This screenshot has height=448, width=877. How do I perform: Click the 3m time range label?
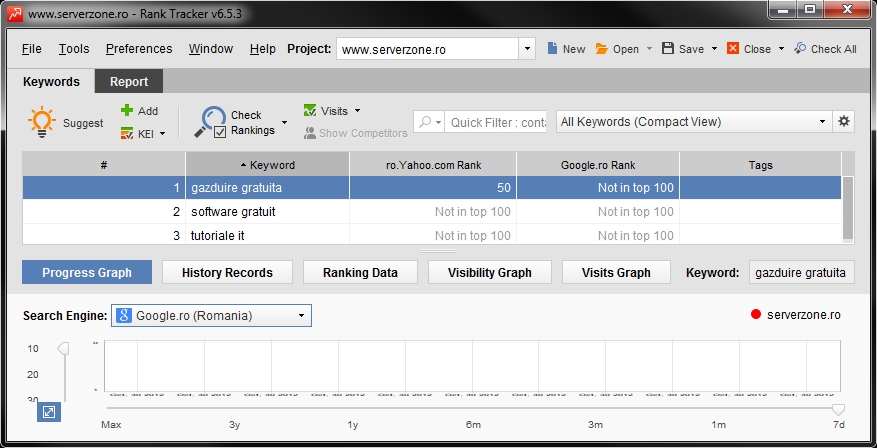coord(595,425)
